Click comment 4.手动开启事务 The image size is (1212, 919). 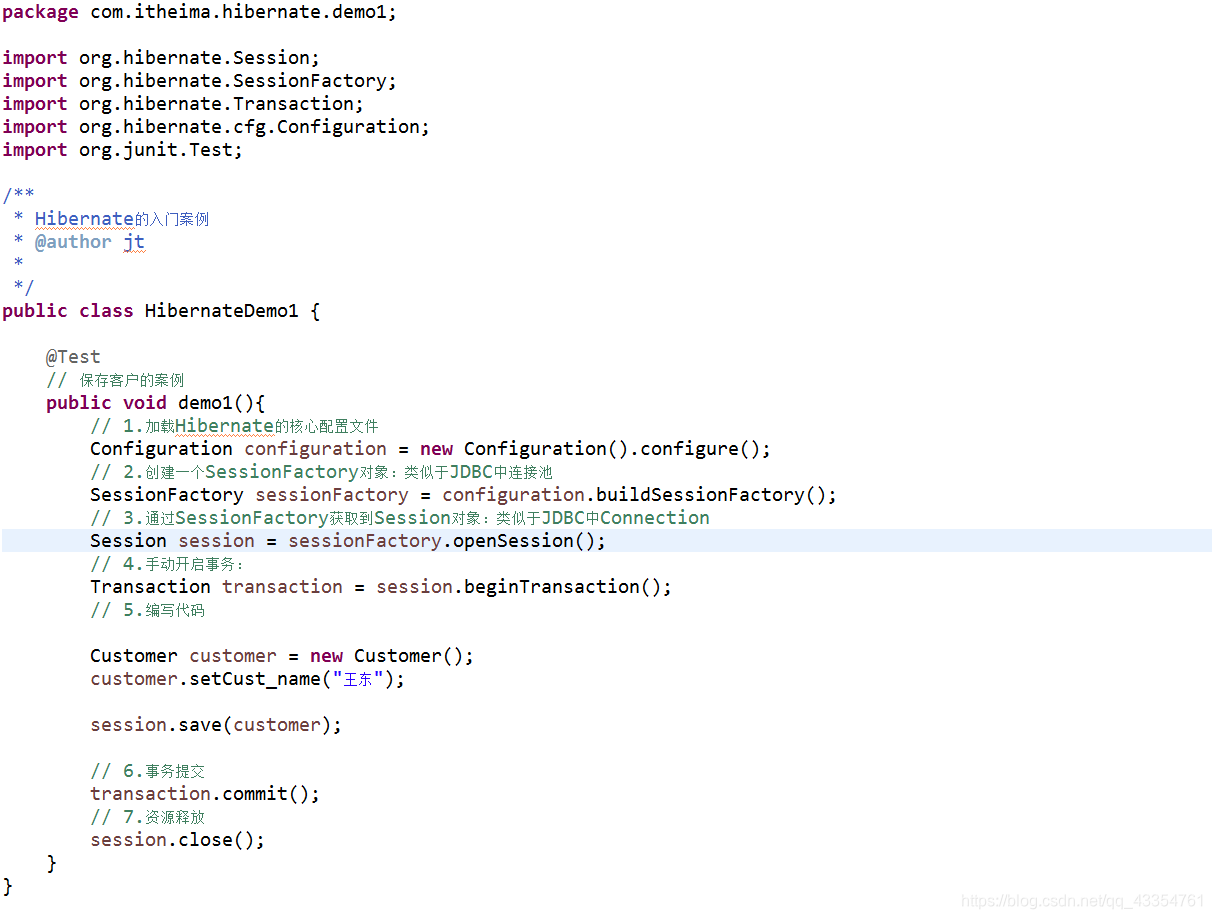point(168,564)
